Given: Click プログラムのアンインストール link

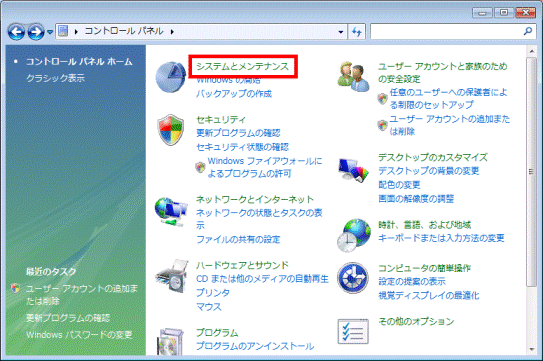Looking at the screenshot, I should [x=255, y=346].
